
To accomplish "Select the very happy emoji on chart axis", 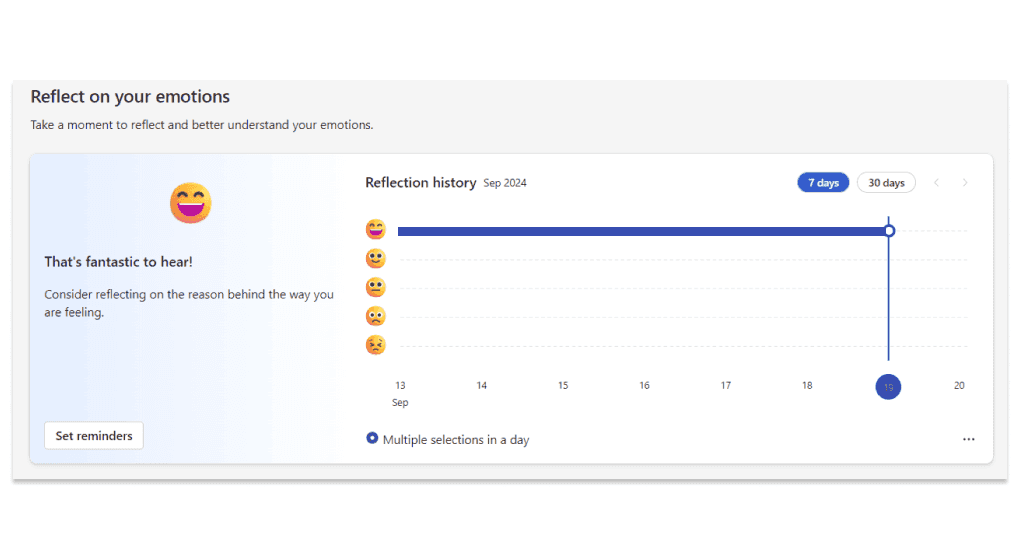I will (376, 229).
